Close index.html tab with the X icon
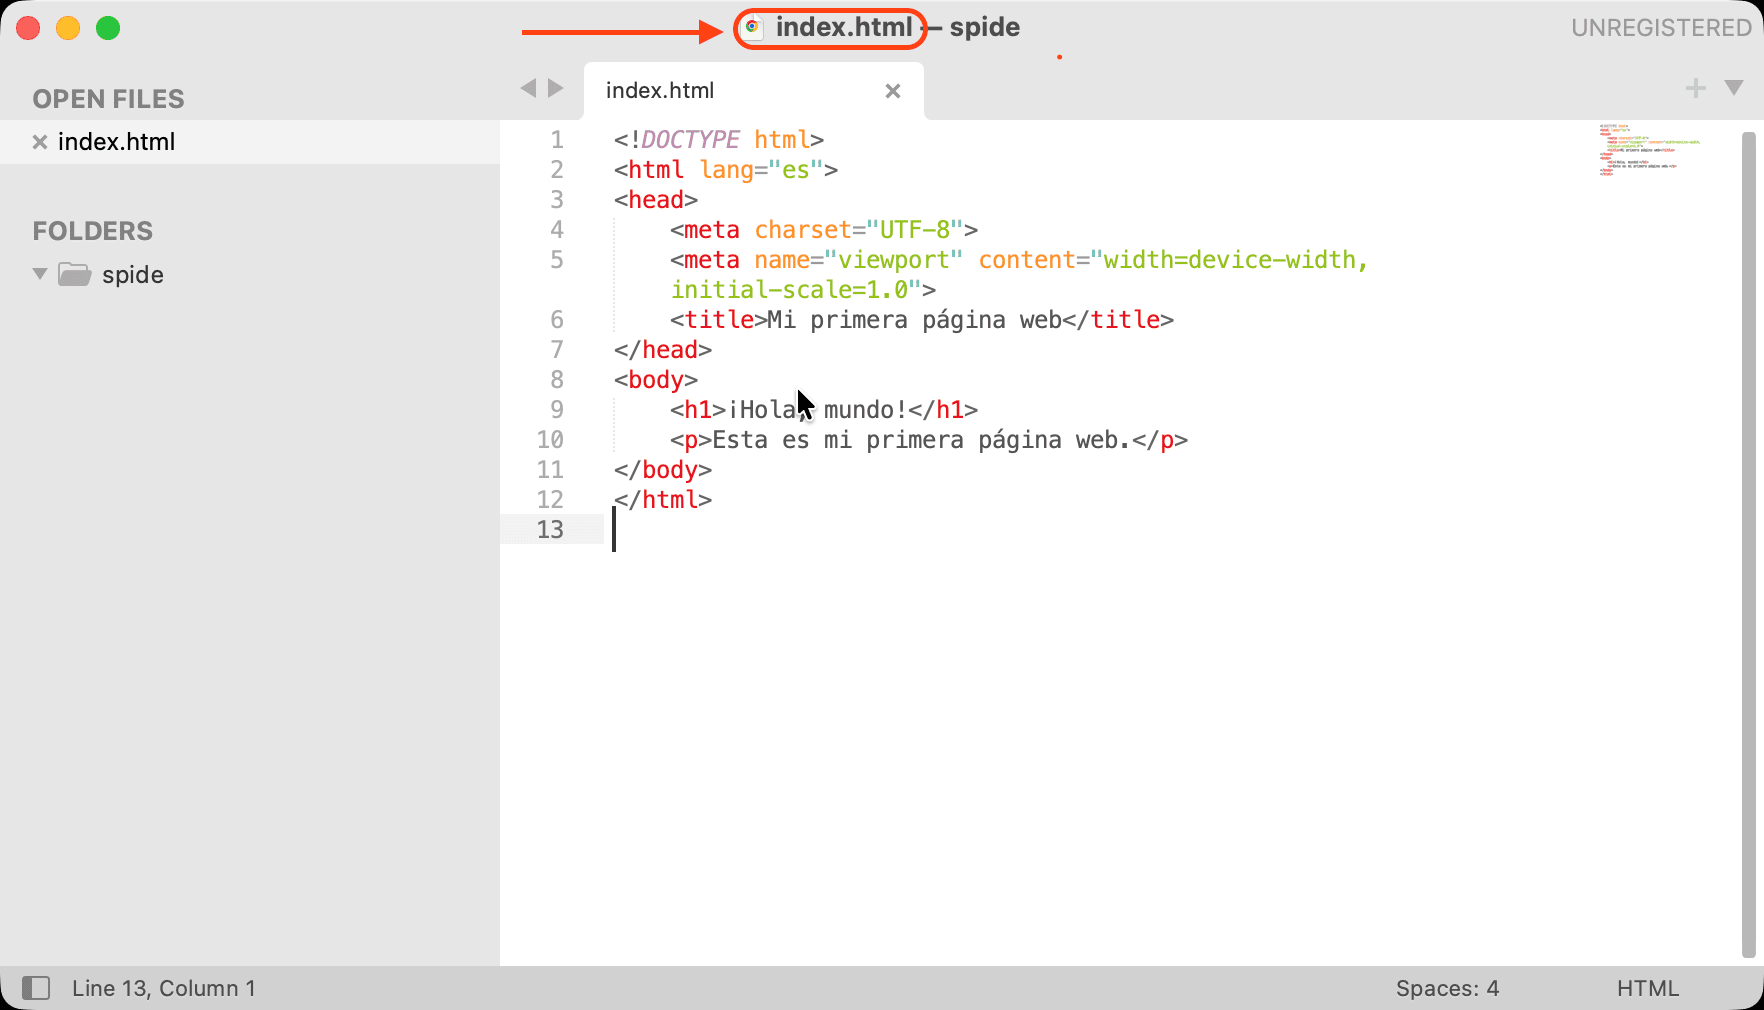This screenshot has width=1764, height=1010. pos(892,91)
